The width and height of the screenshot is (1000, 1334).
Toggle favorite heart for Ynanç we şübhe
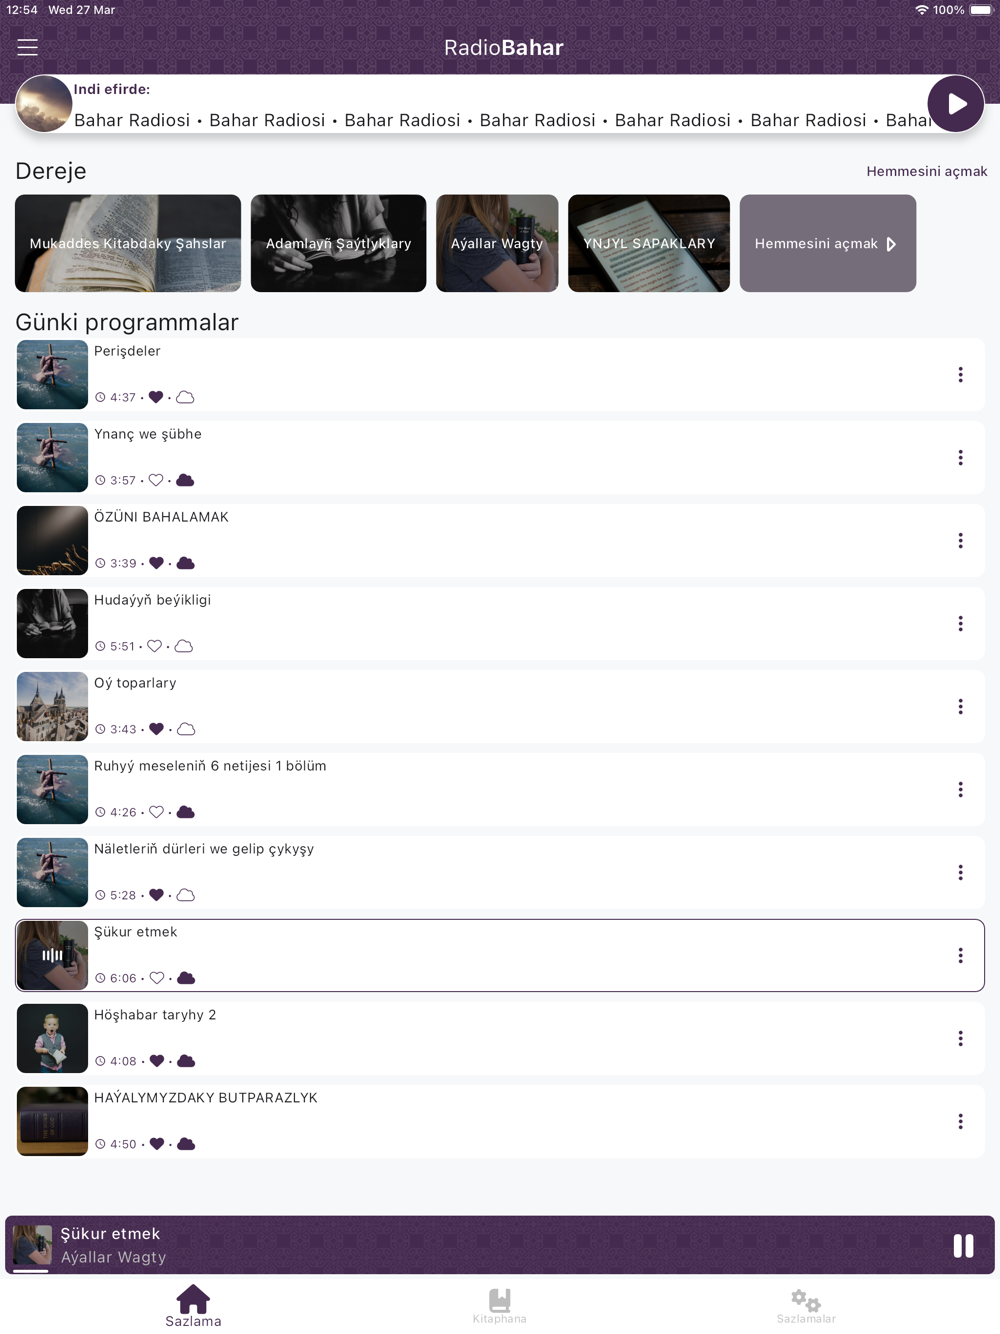click(x=156, y=480)
